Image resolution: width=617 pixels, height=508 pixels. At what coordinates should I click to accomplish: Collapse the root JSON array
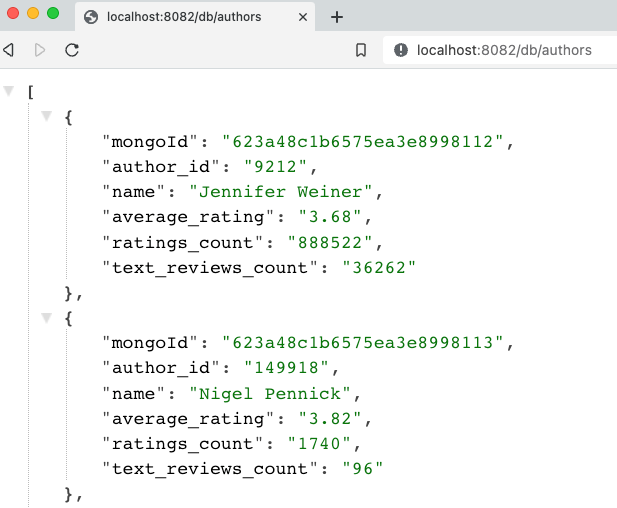(9, 91)
